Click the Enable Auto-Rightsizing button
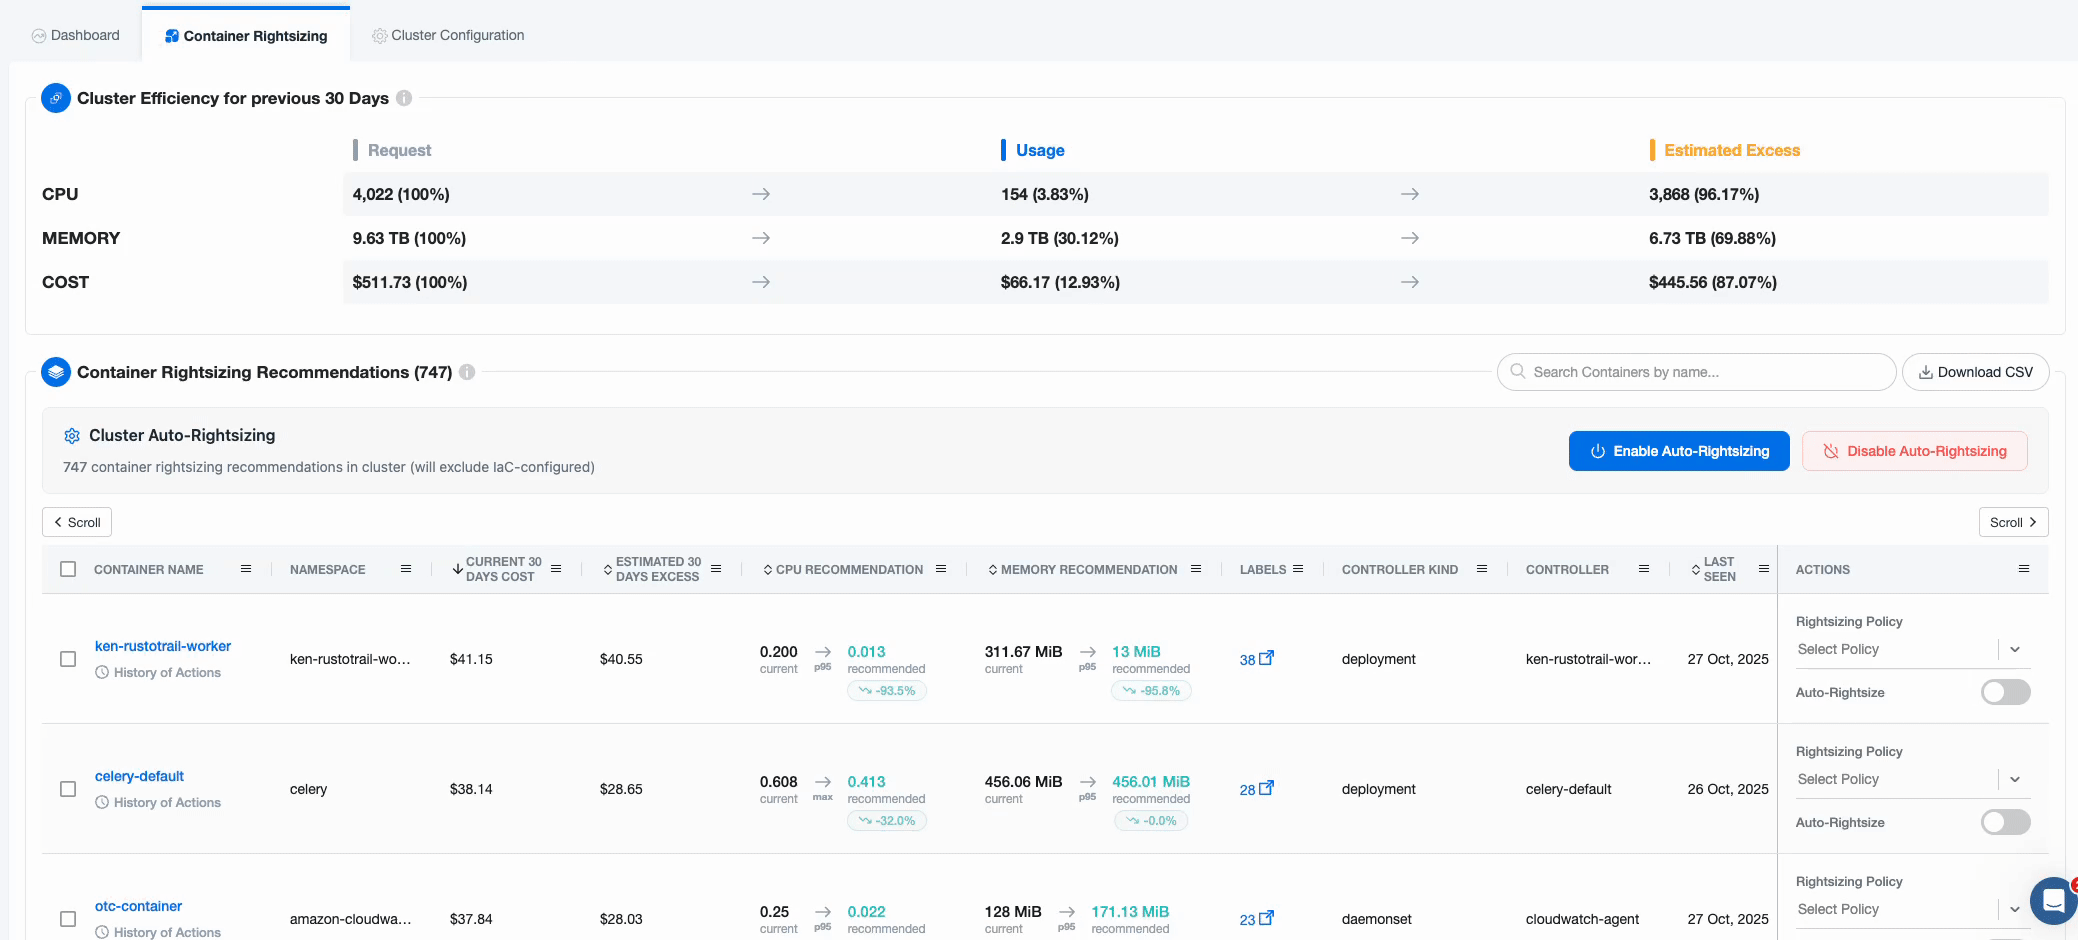2078x940 pixels. tap(1678, 450)
